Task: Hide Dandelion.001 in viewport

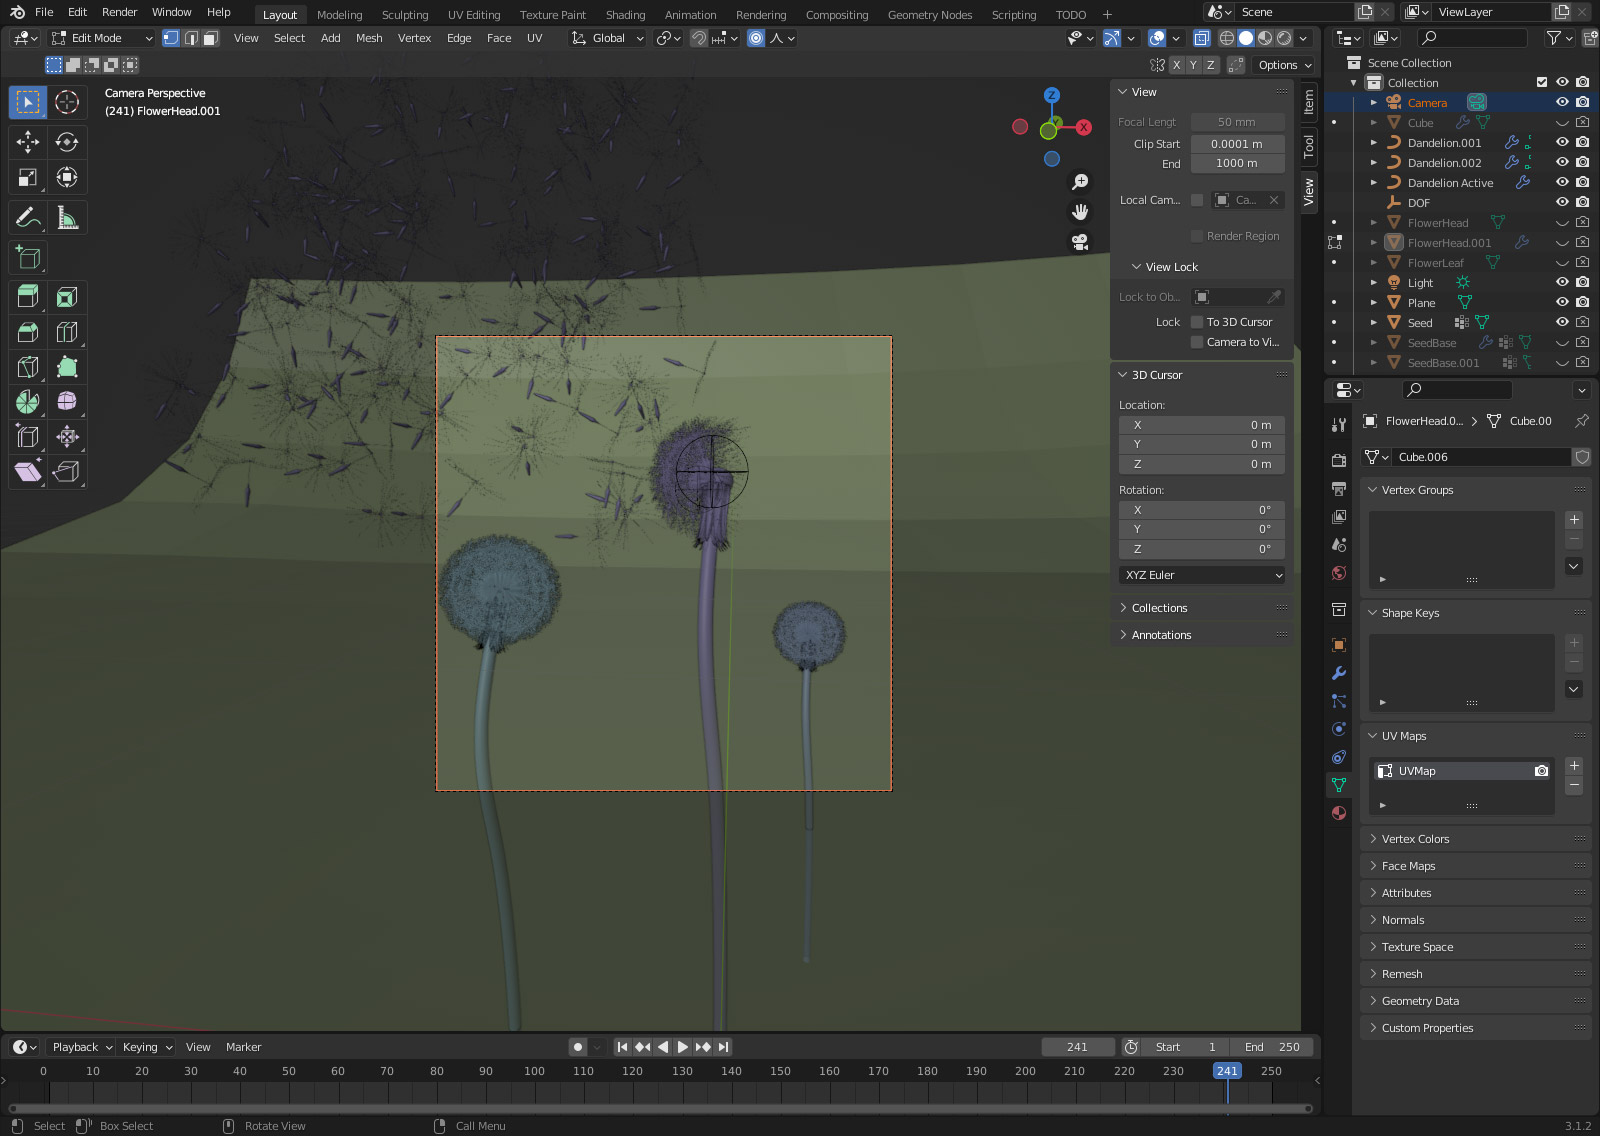Action: coord(1562,142)
